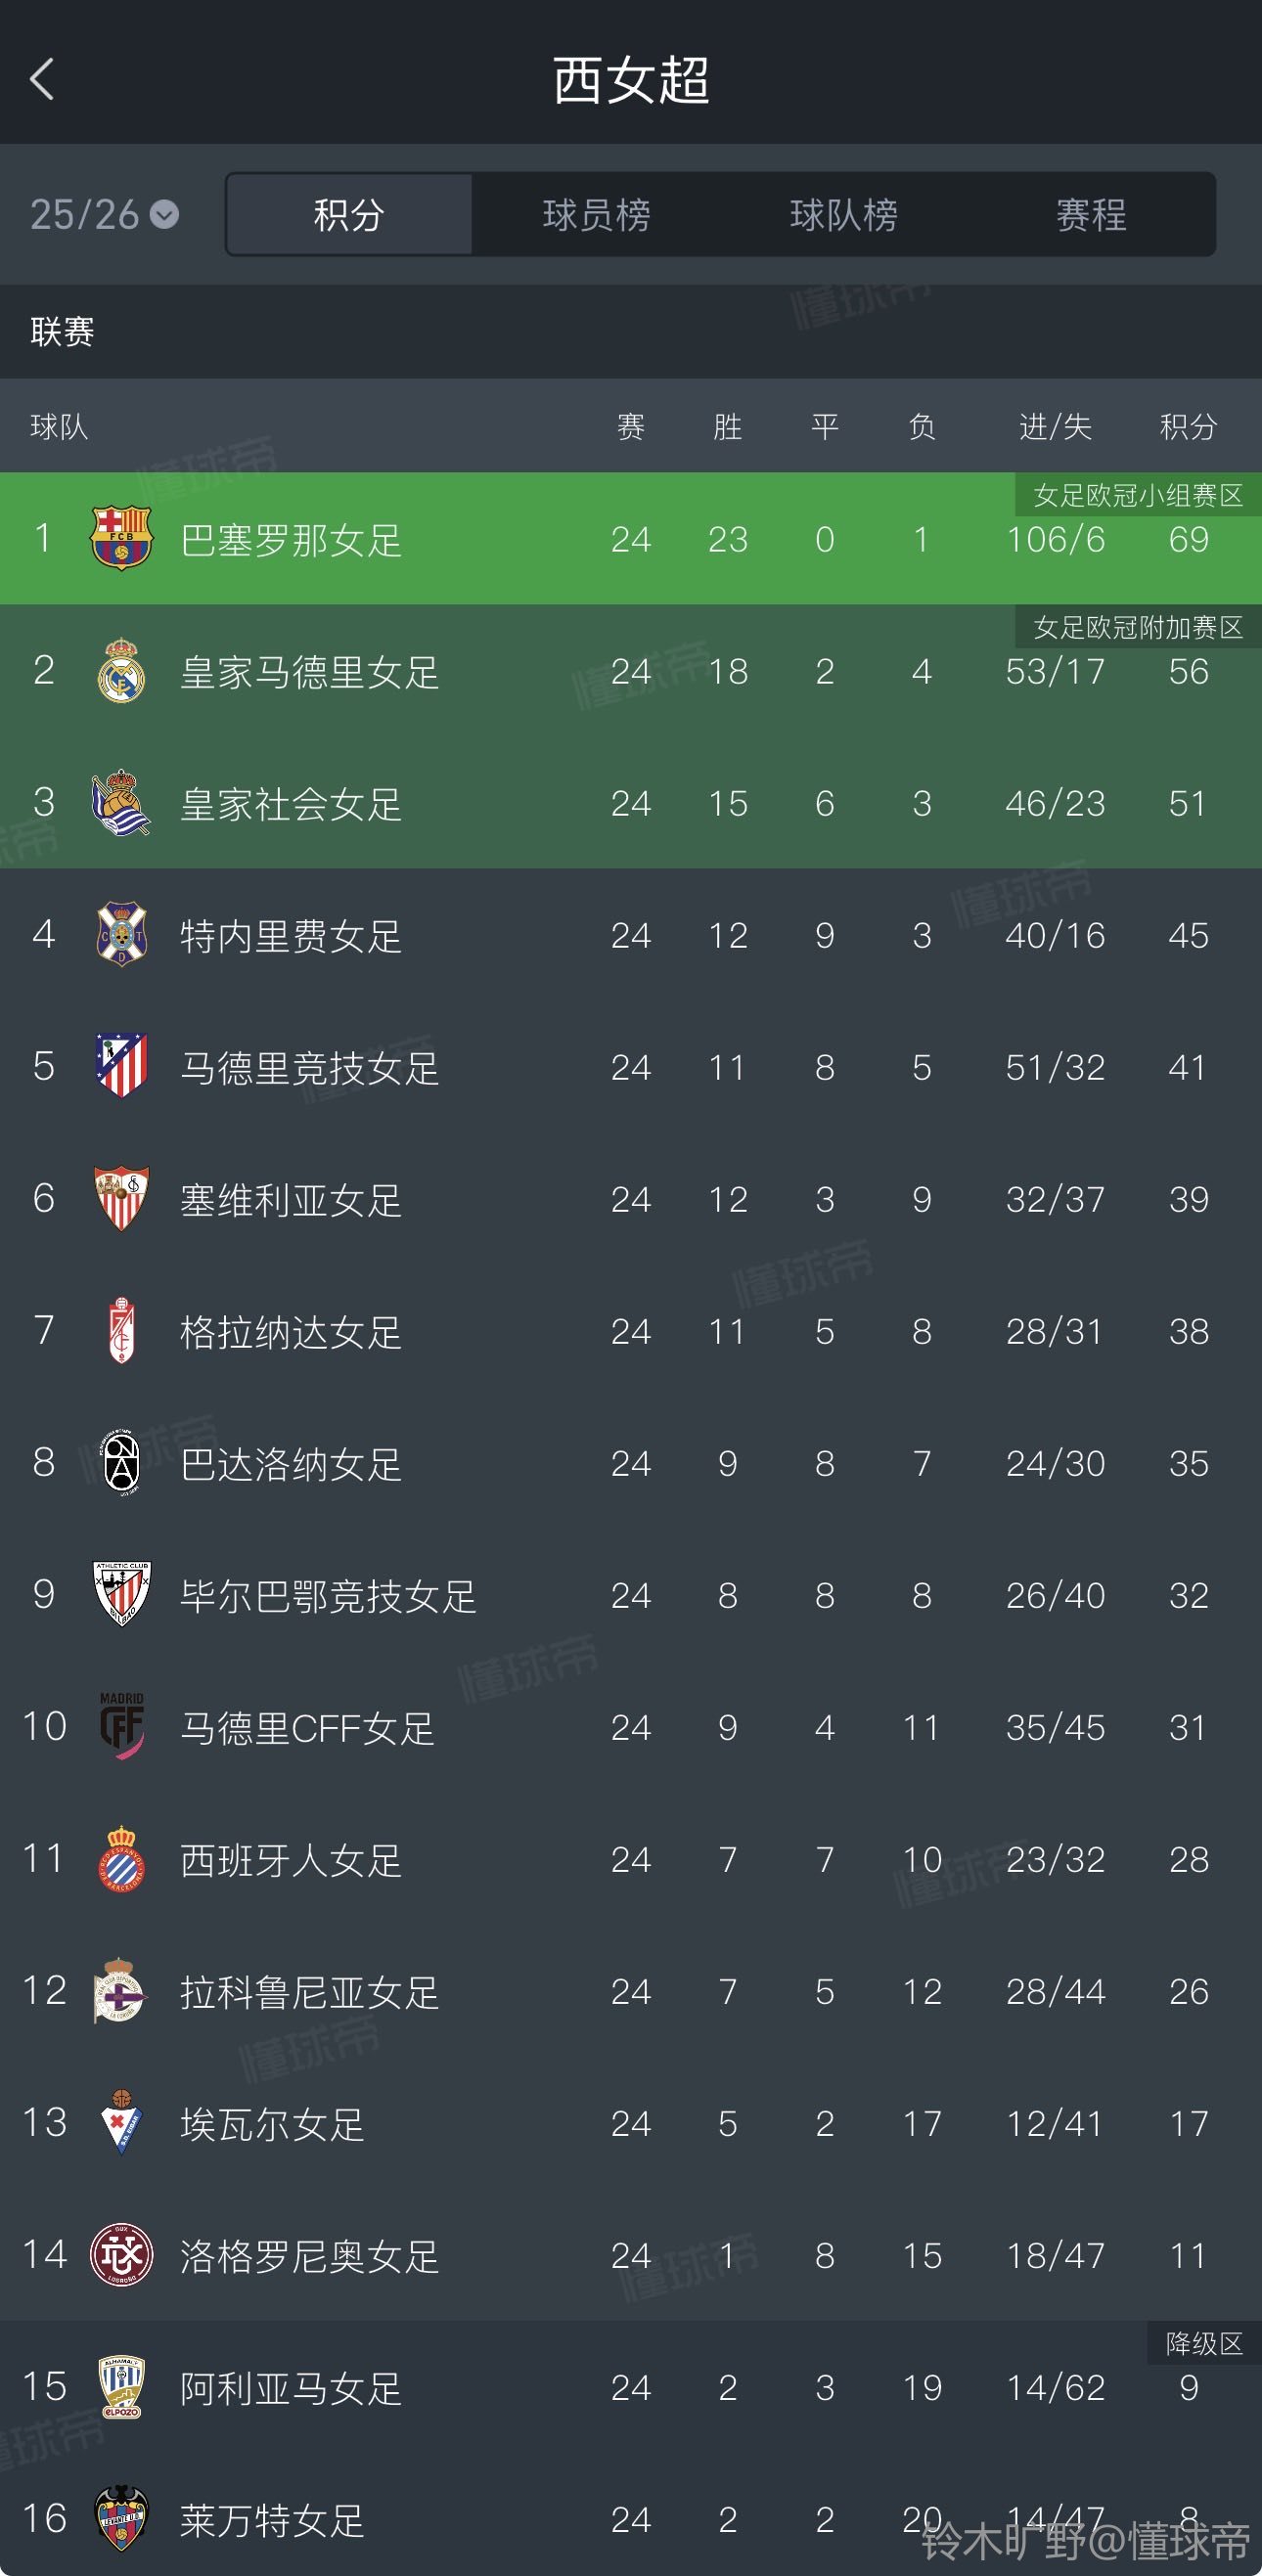
Task: Open the 赛程 tab
Action: (x=1091, y=214)
